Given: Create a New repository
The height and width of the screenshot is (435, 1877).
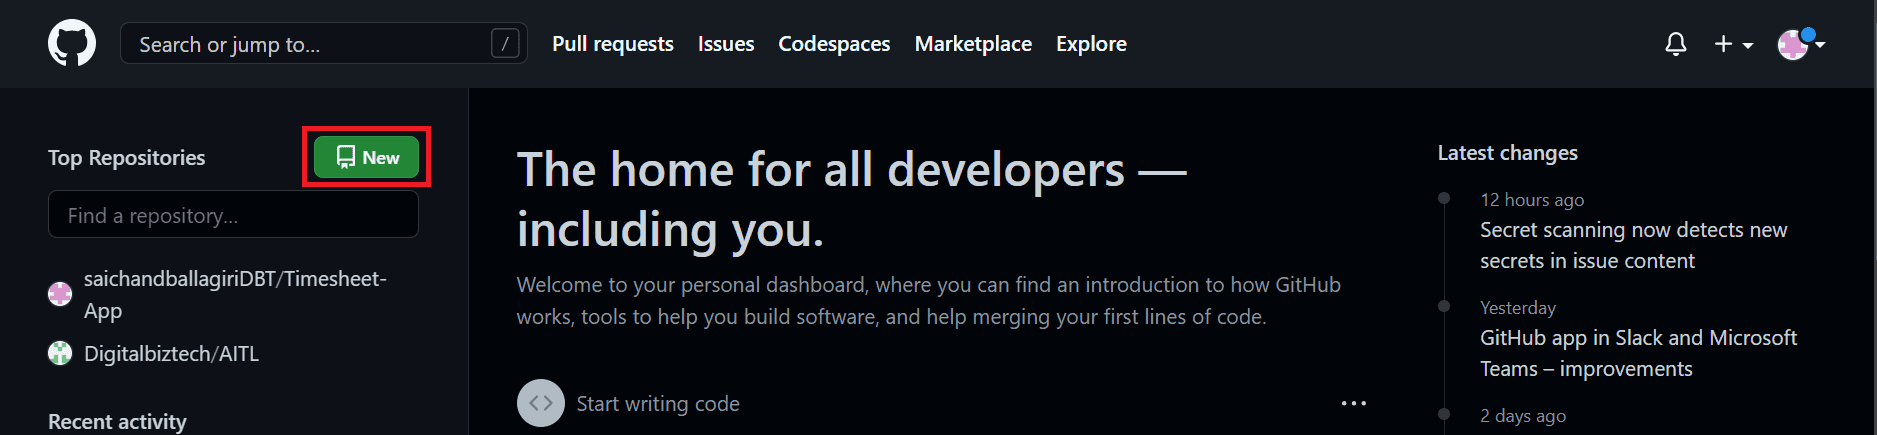Looking at the screenshot, I should pyautogui.click(x=367, y=157).
